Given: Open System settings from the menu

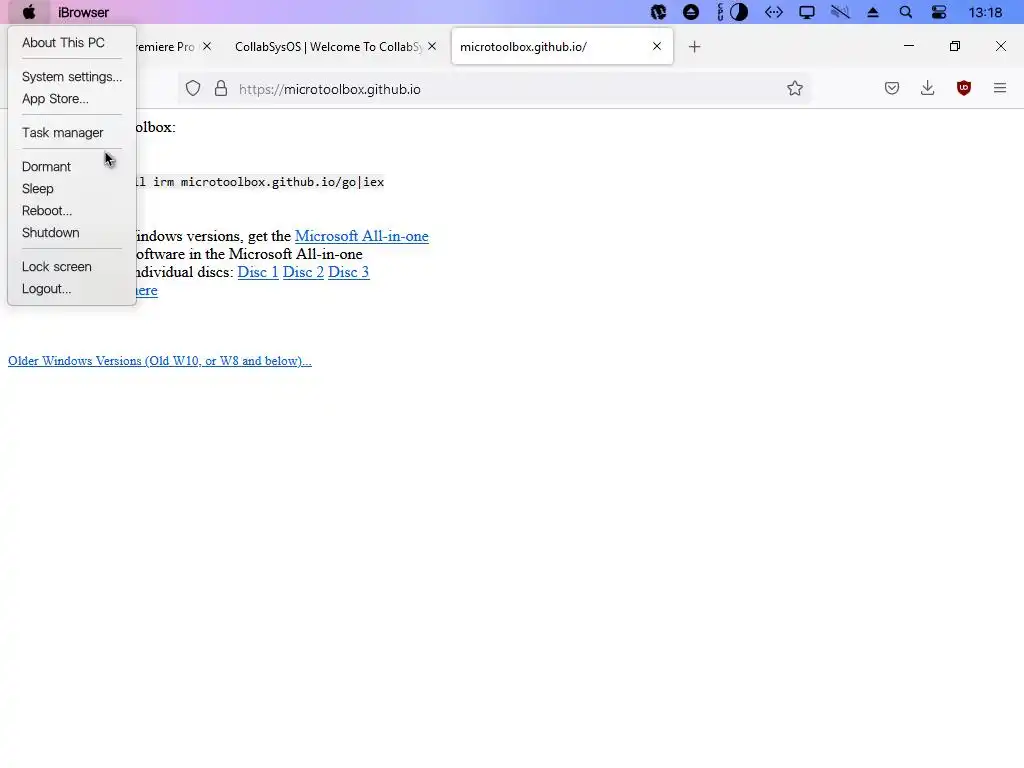Looking at the screenshot, I should 72,76.
